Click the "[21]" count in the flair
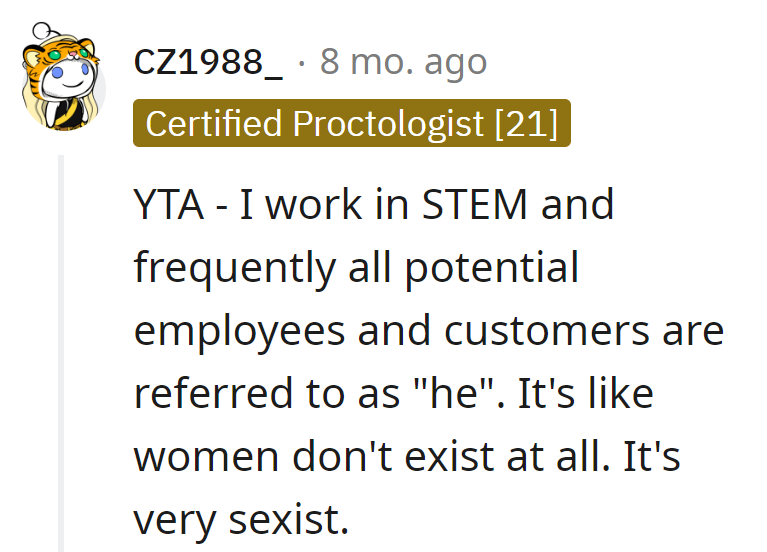Screen dimensions: 767x552 pos(526,123)
